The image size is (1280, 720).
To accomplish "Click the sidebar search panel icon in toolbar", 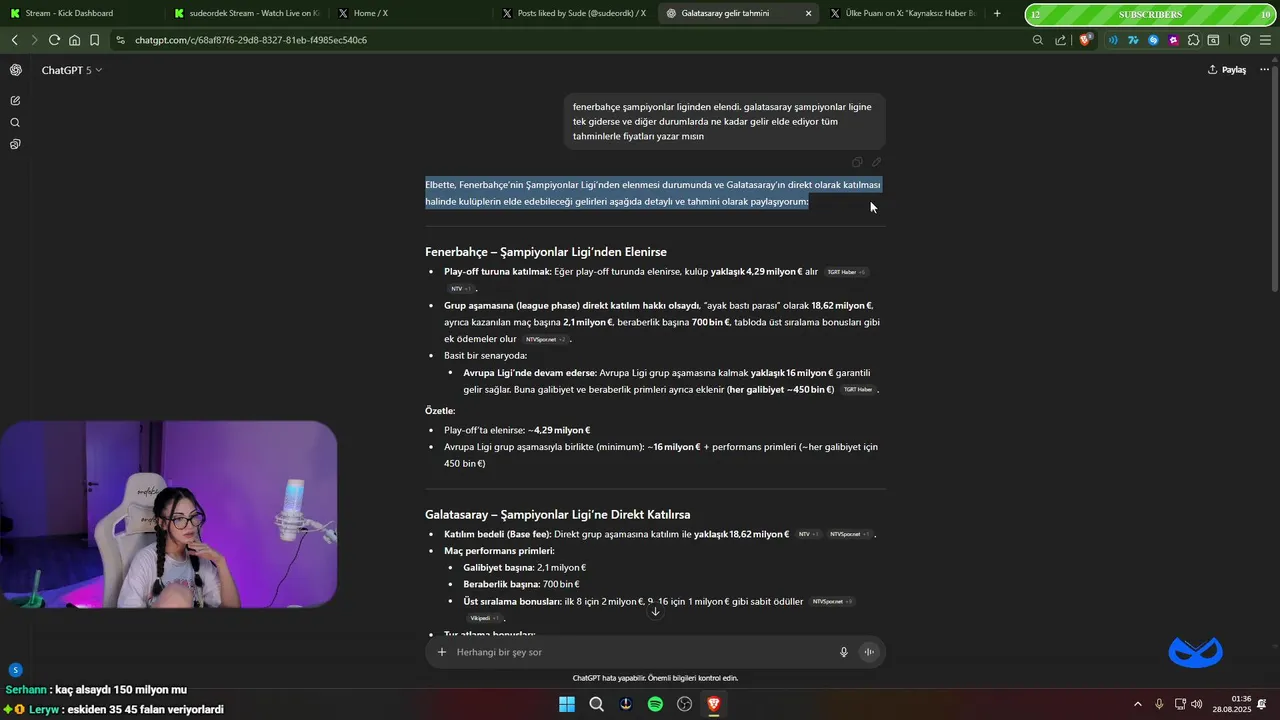I will click(1213, 40).
